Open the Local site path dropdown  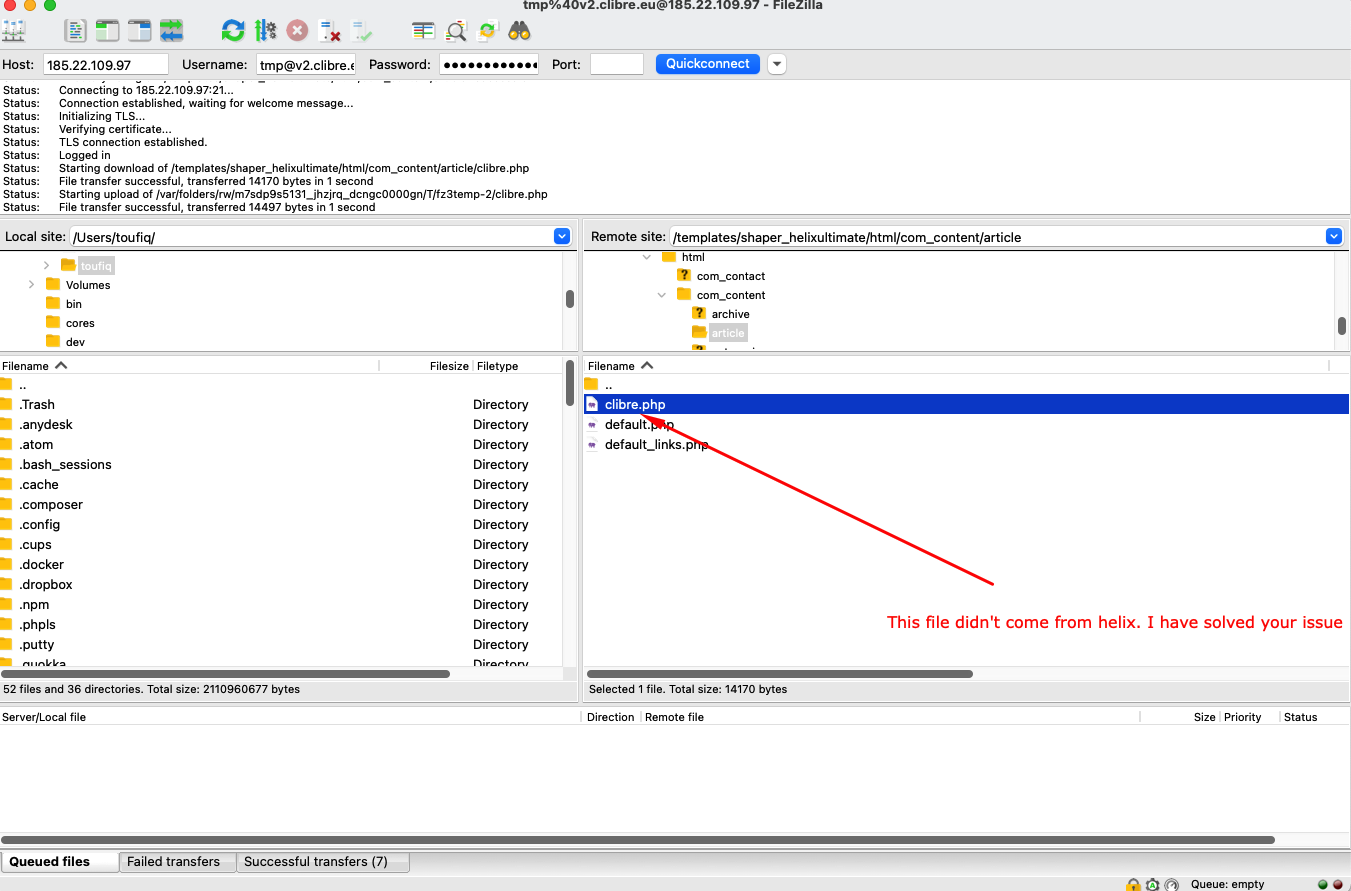pos(562,237)
